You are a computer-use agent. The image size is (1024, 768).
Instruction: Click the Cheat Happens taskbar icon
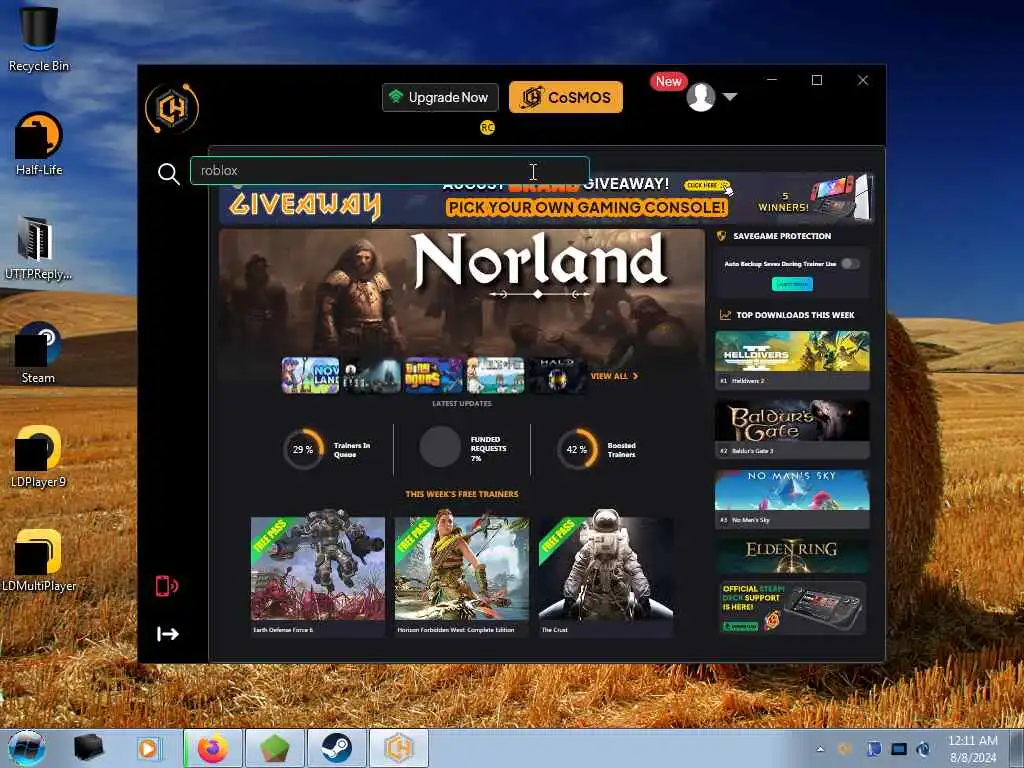[399, 748]
